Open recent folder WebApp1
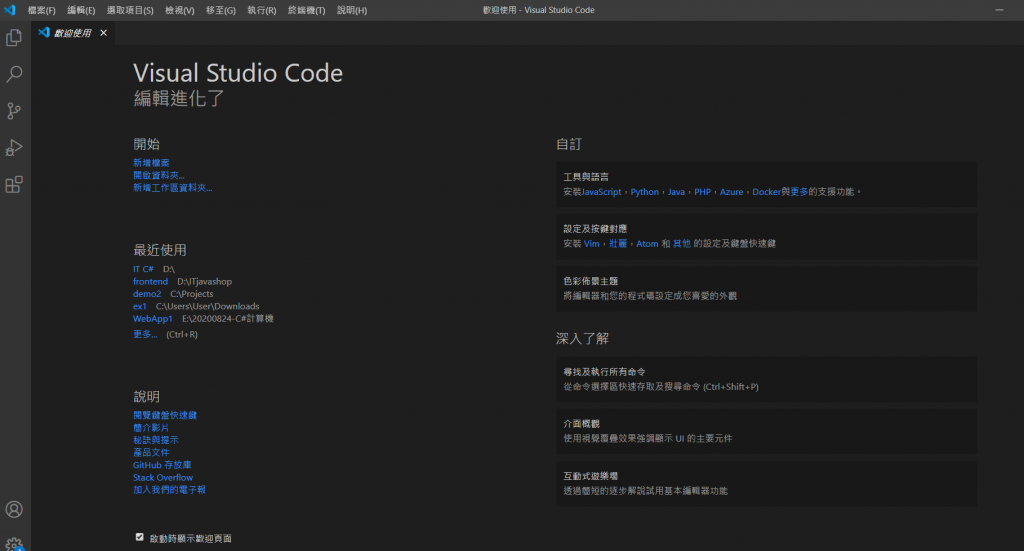1024x551 pixels. 153,319
